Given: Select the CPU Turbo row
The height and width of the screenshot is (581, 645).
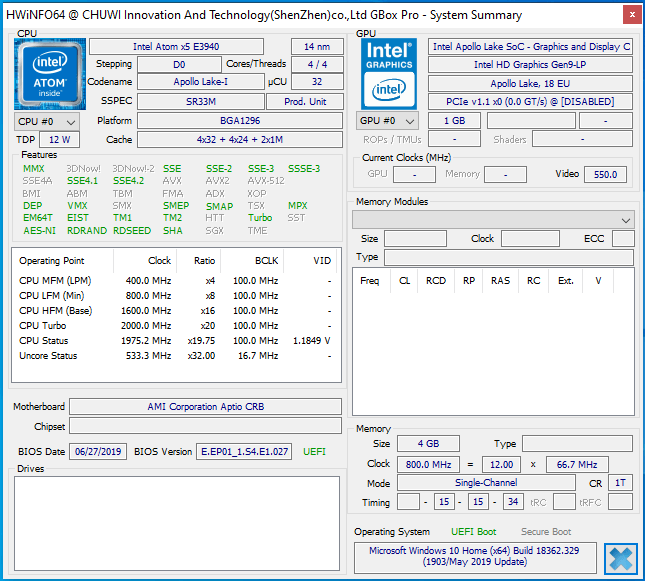Looking at the screenshot, I should 175,325.
